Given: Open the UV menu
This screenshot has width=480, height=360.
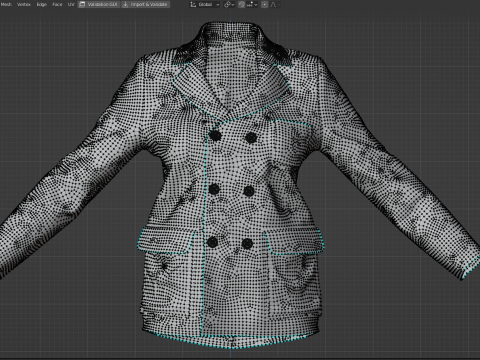Looking at the screenshot, I should 71,4.
